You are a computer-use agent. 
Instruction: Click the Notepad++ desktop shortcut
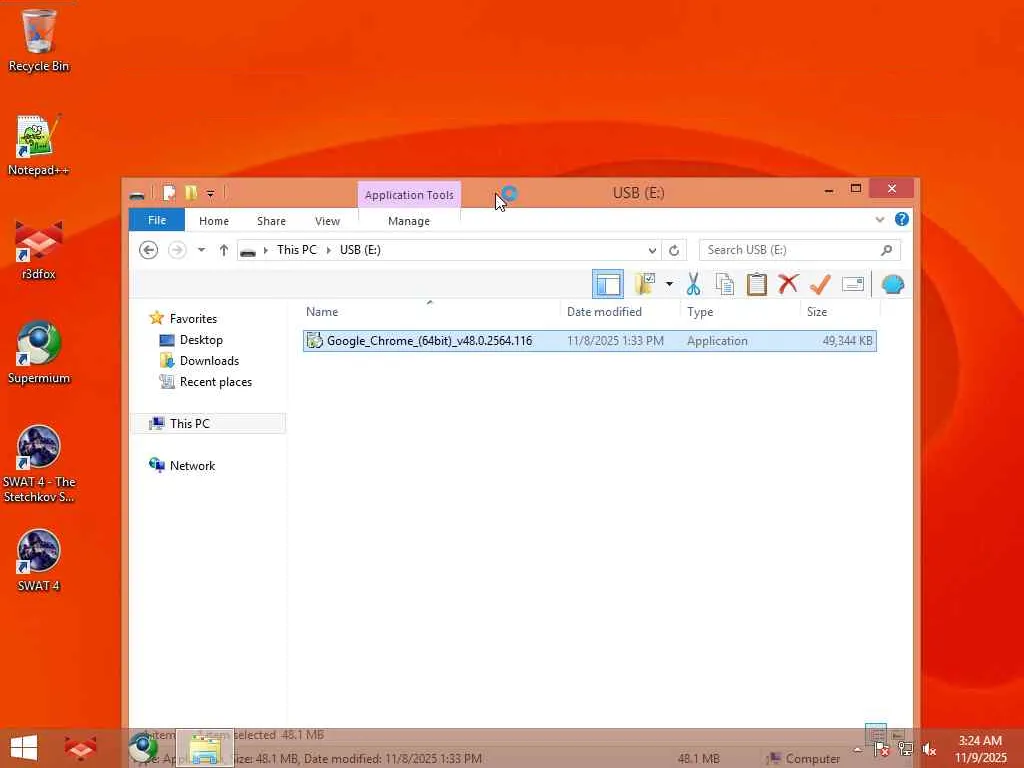click(39, 145)
